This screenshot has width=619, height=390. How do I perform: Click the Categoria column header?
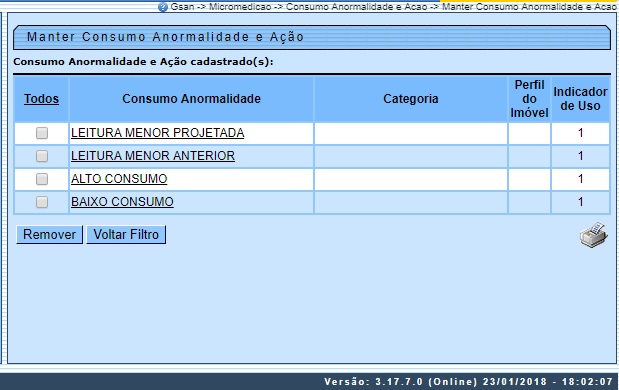click(411, 99)
